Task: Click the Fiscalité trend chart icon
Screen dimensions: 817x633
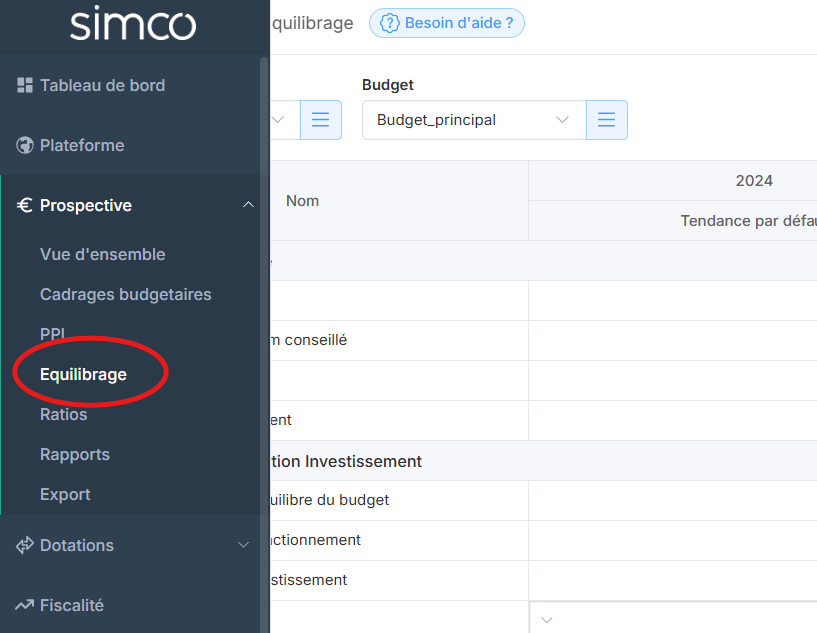Action: point(25,605)
